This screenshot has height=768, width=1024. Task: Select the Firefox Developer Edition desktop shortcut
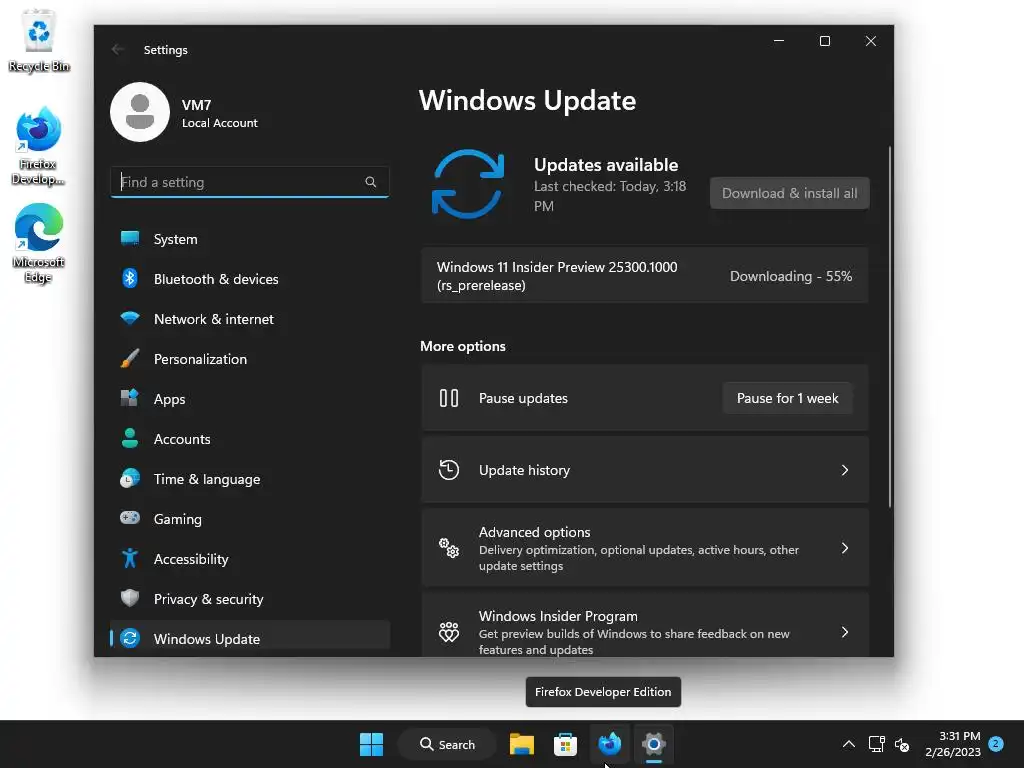[39, 146]
